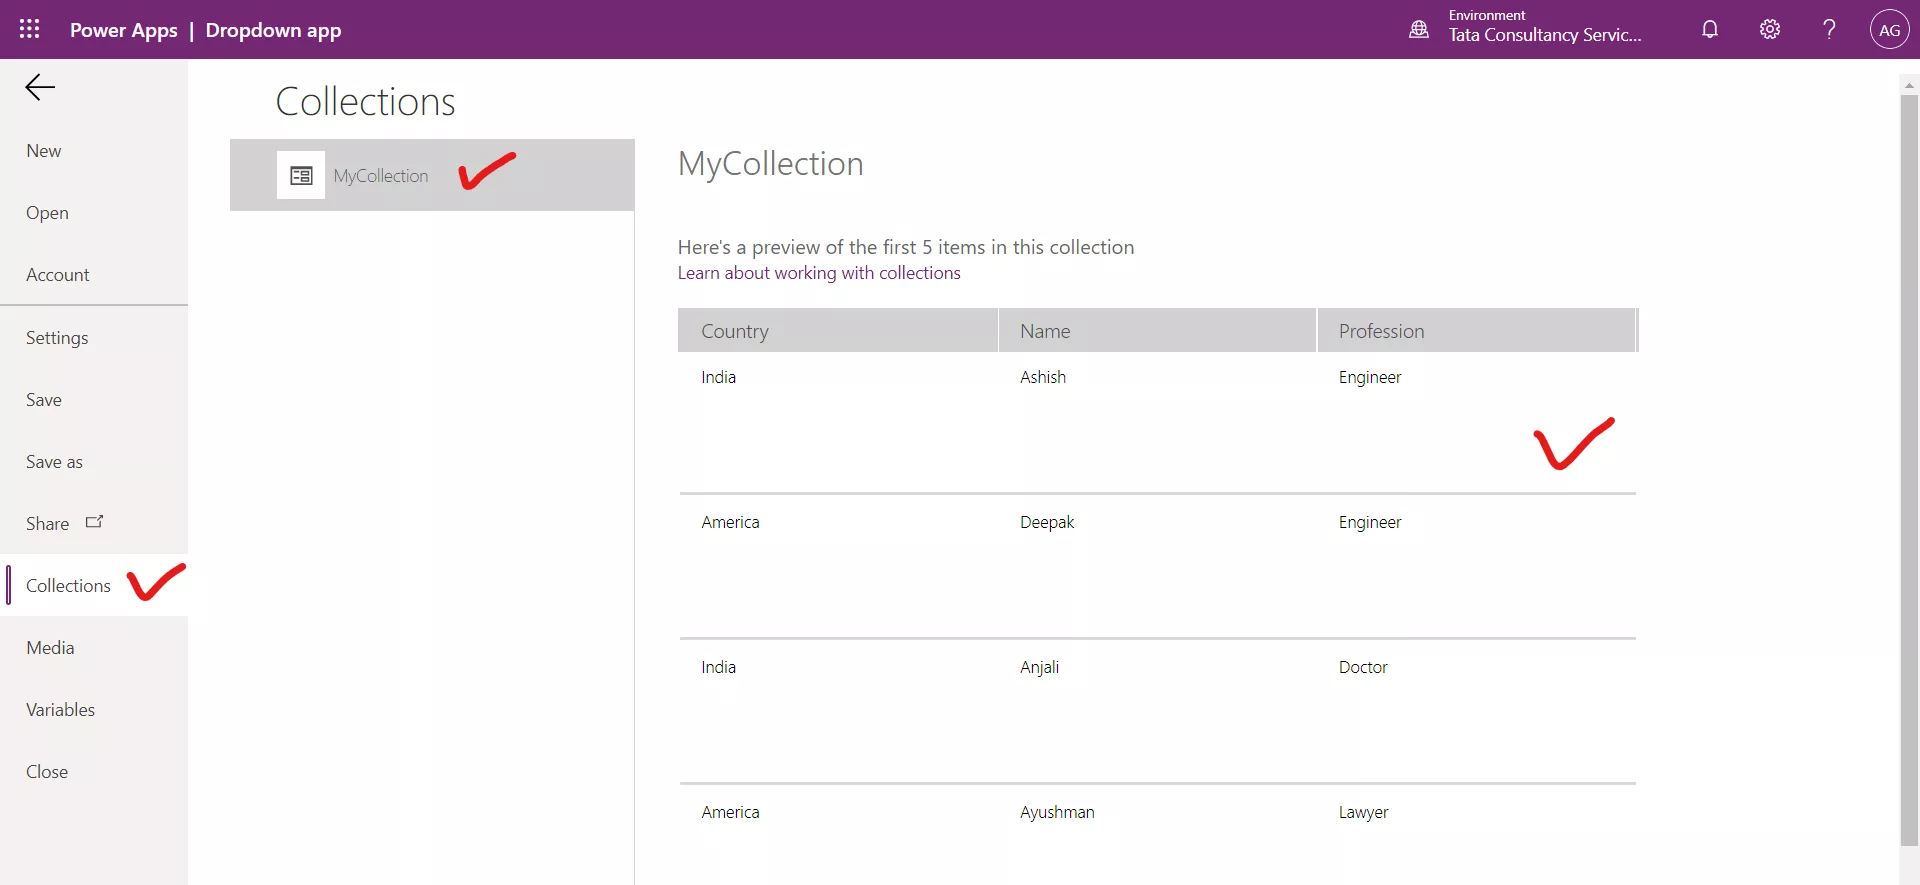Click the Name column header
This screenshot has width=1920, height=885.
click(1157, 331)
